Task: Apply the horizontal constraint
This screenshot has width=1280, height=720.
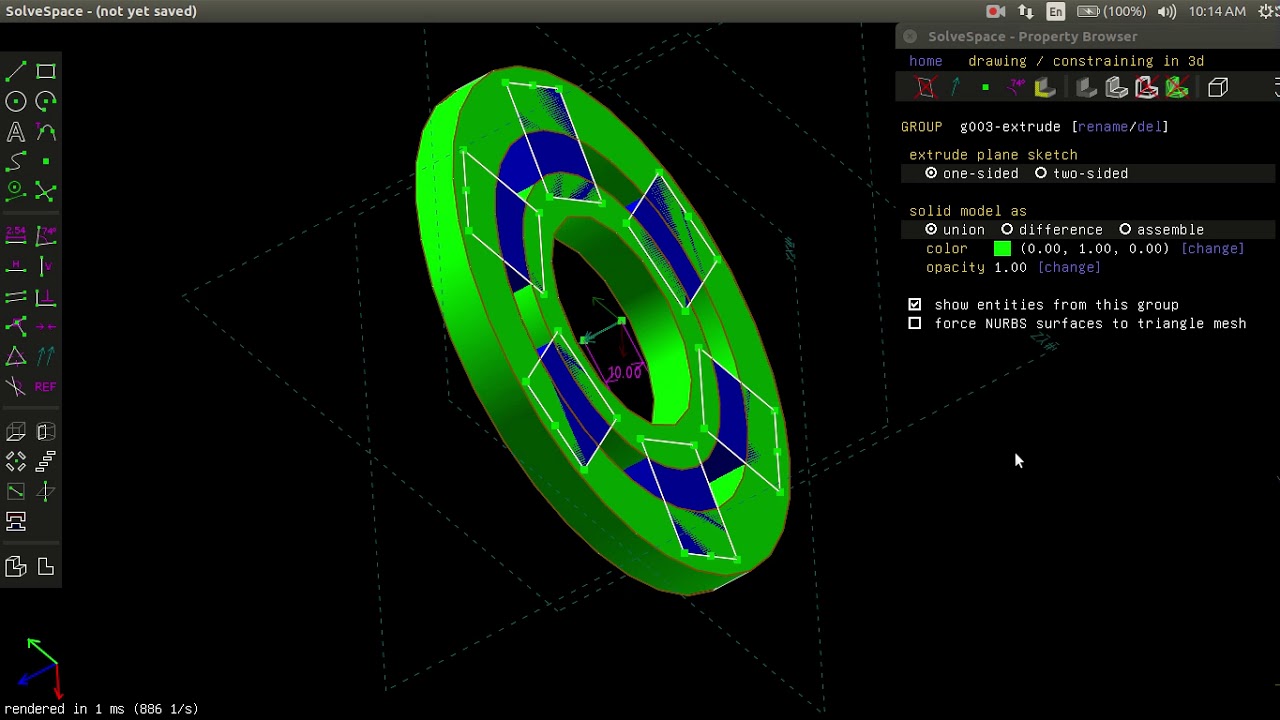Action: click(x=16, y=266)
